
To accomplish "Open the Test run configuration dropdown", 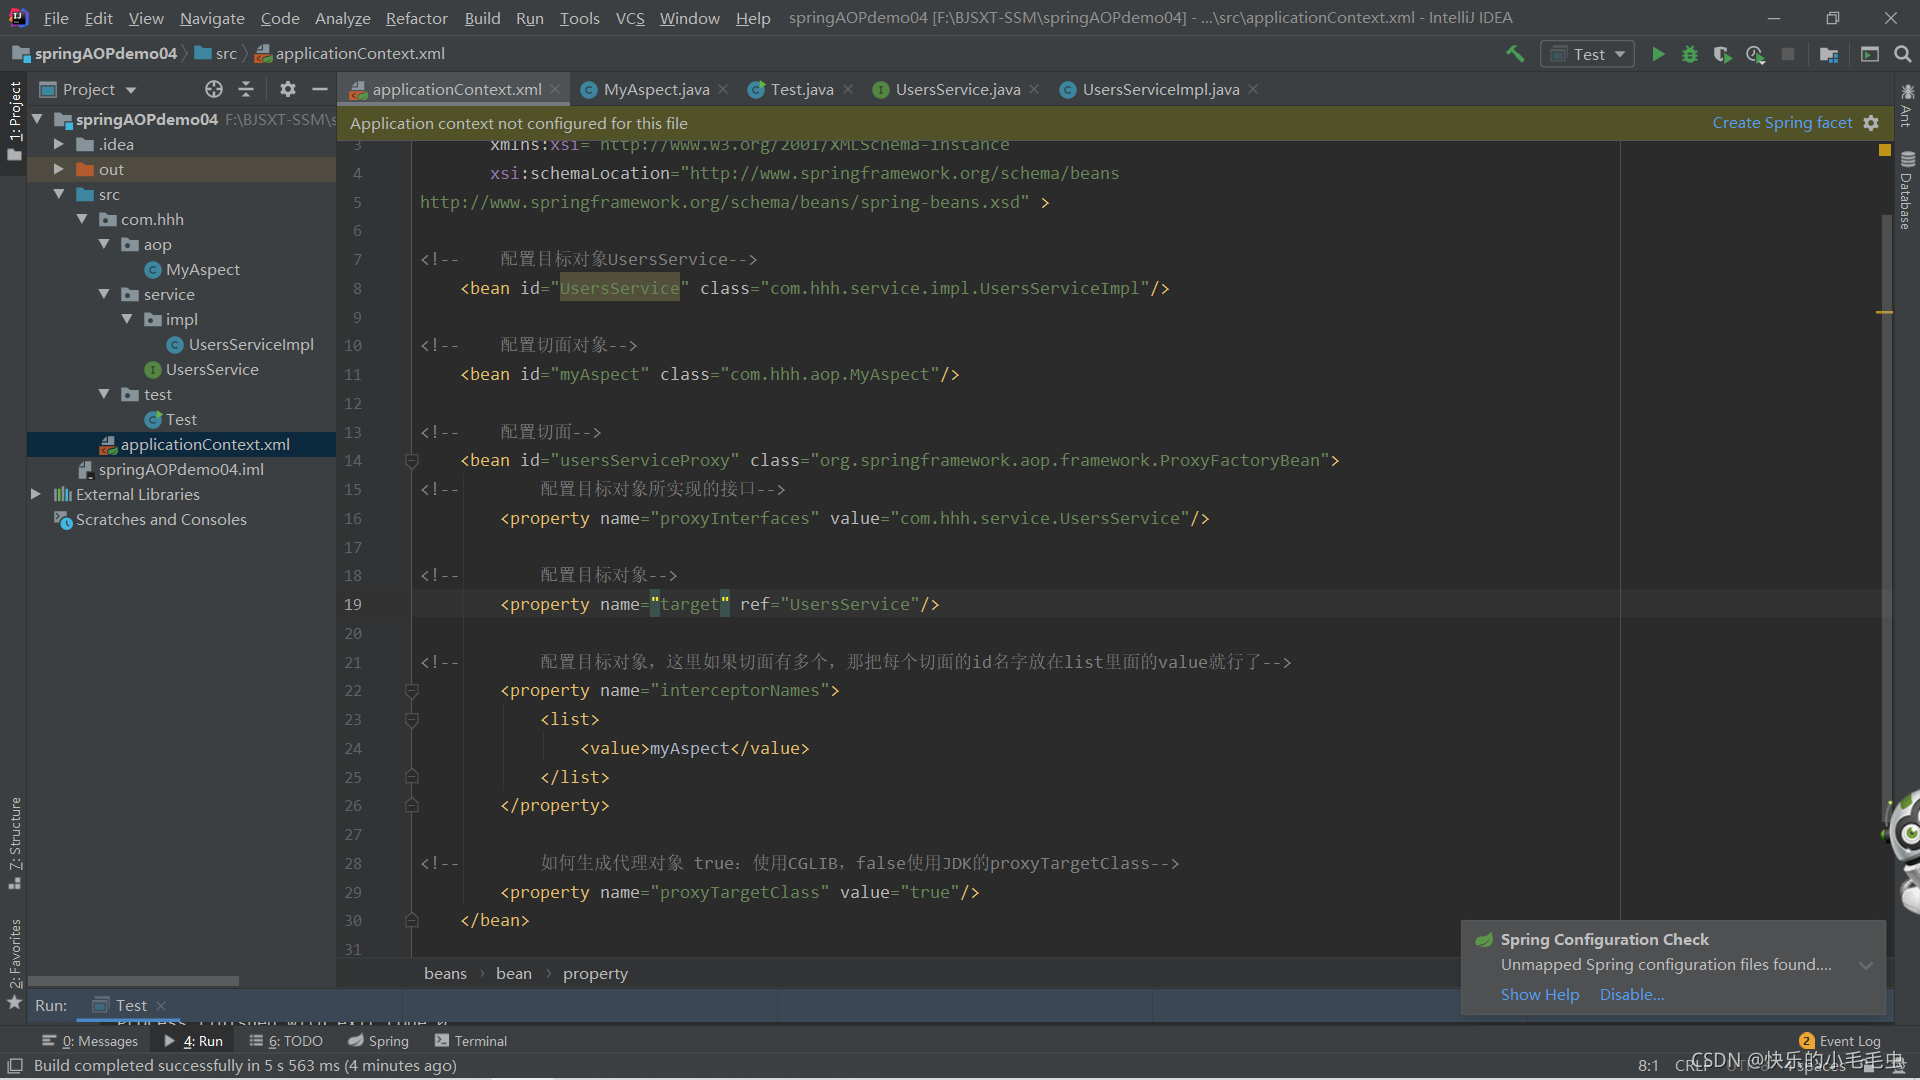I will (1588, 54).
